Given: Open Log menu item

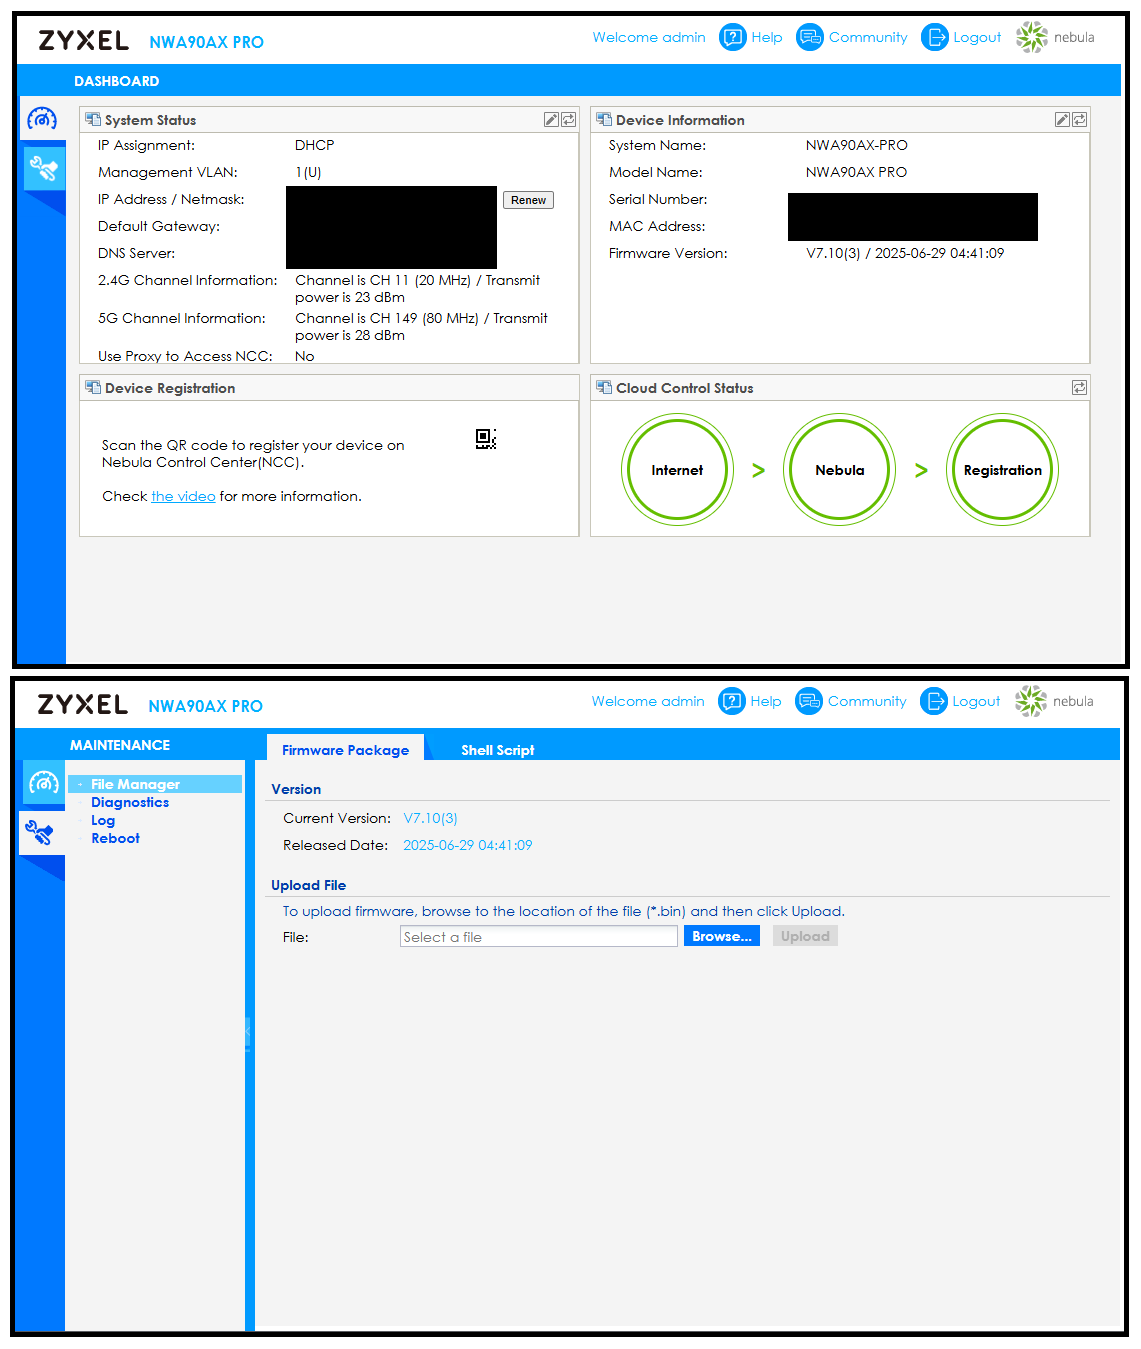Looking at the screenshot, I should click(x=103, y=820).
